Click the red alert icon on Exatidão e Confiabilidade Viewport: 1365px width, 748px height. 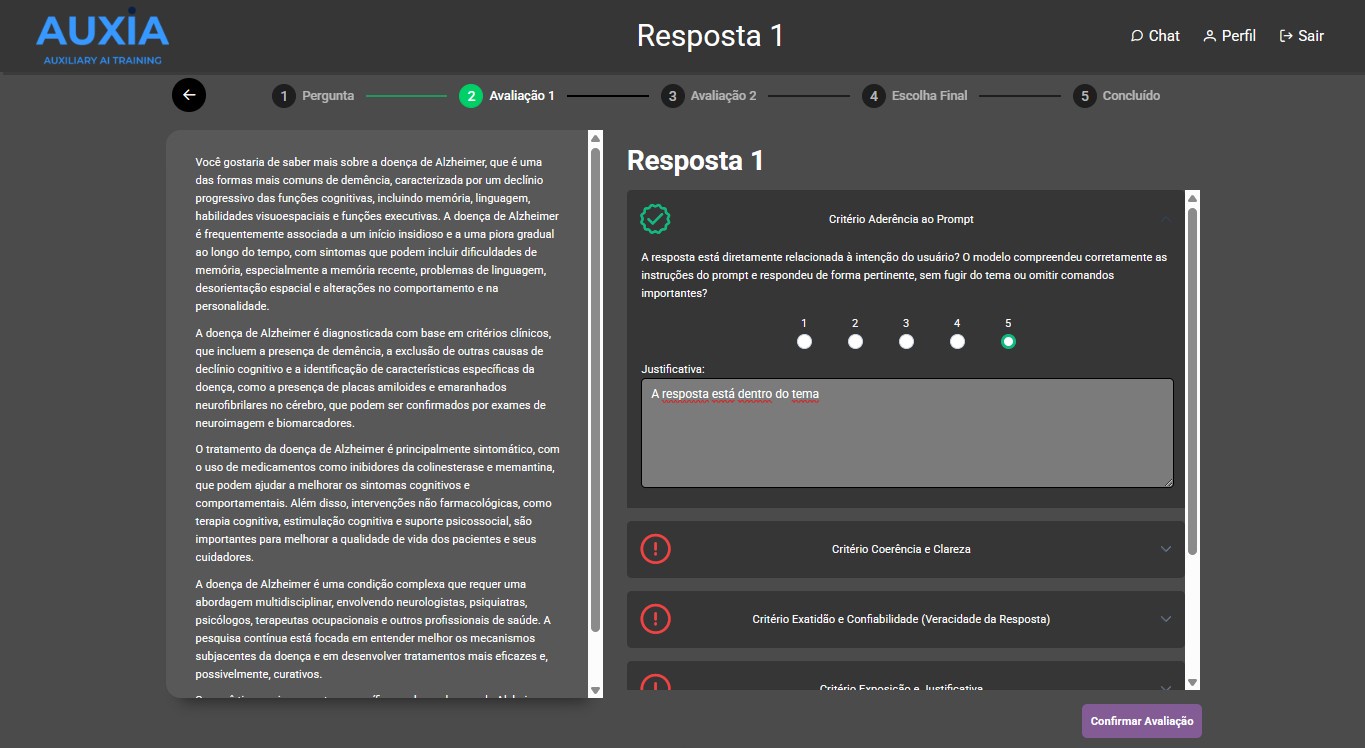(655, 619)
